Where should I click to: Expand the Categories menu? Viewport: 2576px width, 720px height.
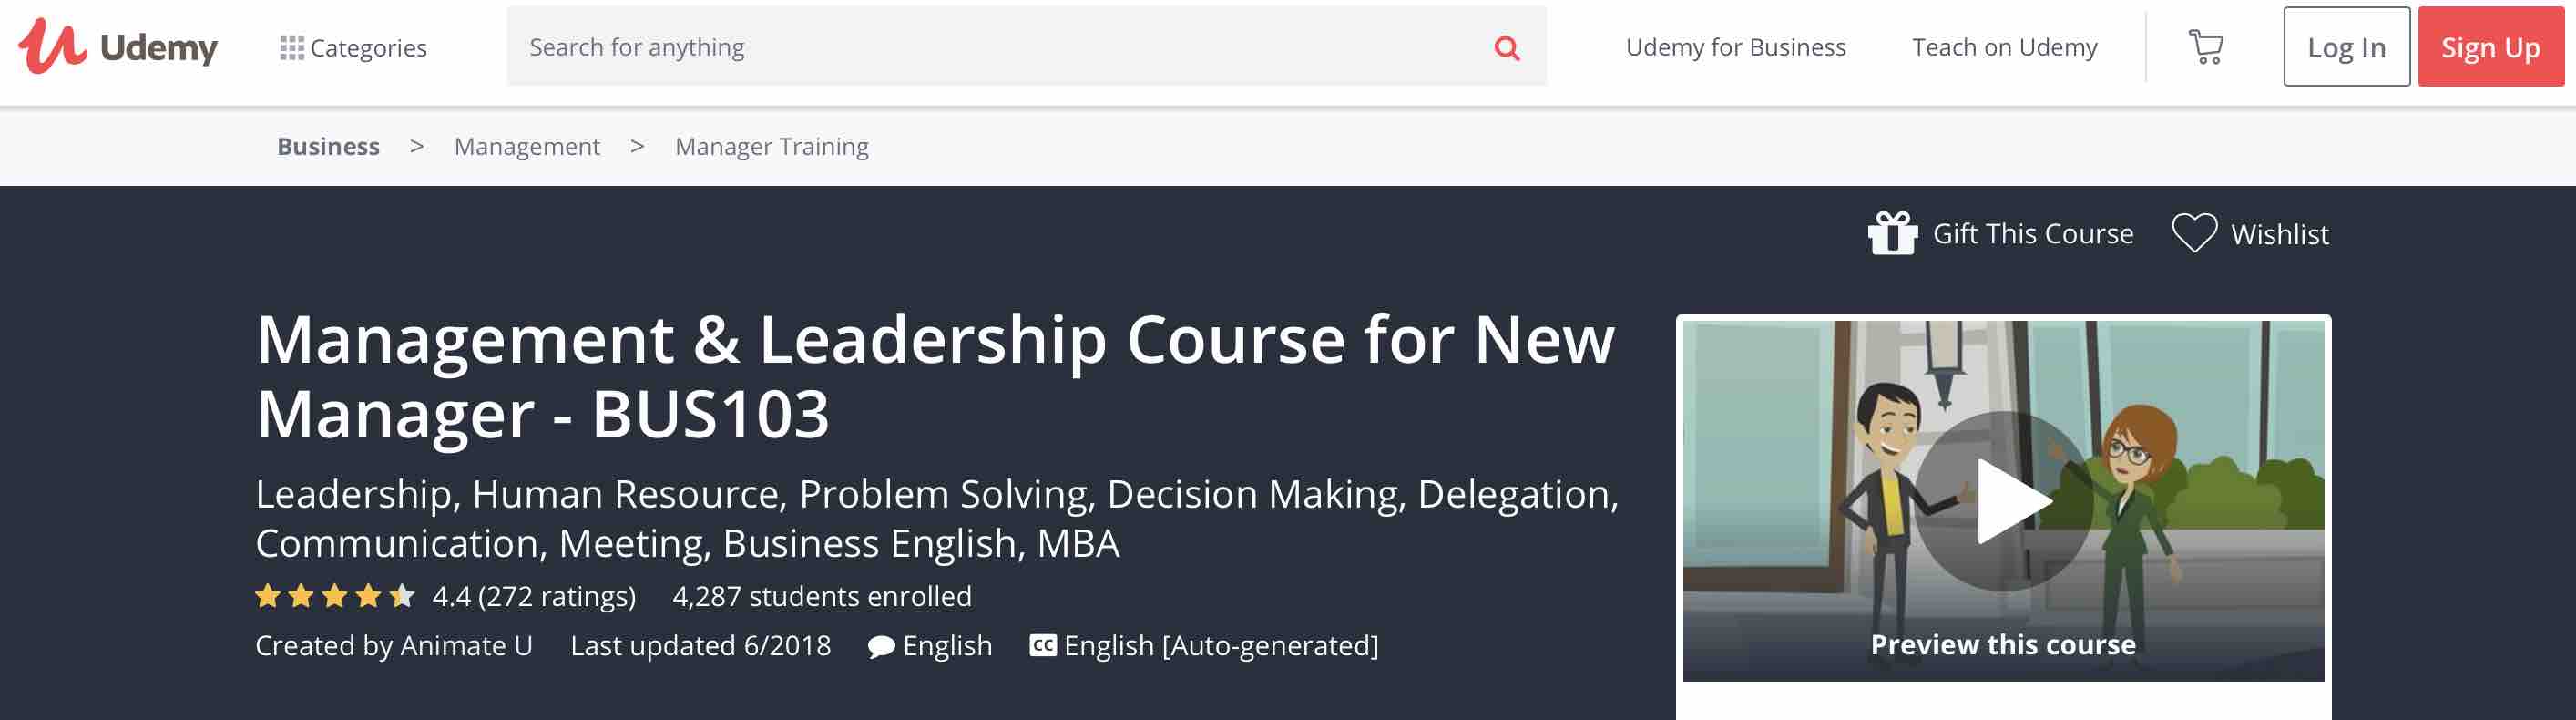[x=353, y=48]
